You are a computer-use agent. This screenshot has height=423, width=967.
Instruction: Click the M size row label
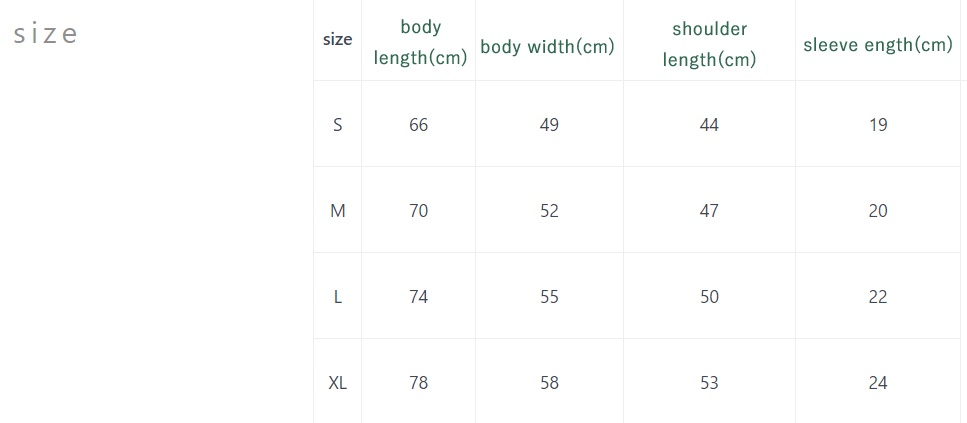[338, 211]
